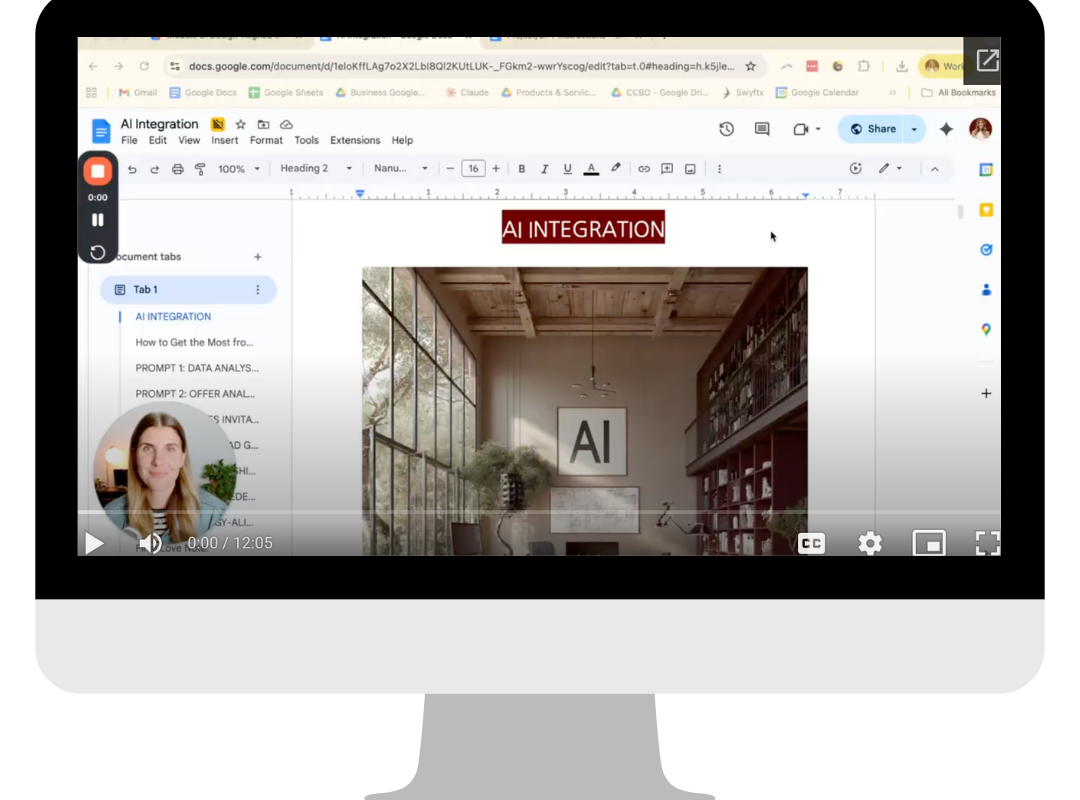Open the Tools menu

tap(307, 140)
